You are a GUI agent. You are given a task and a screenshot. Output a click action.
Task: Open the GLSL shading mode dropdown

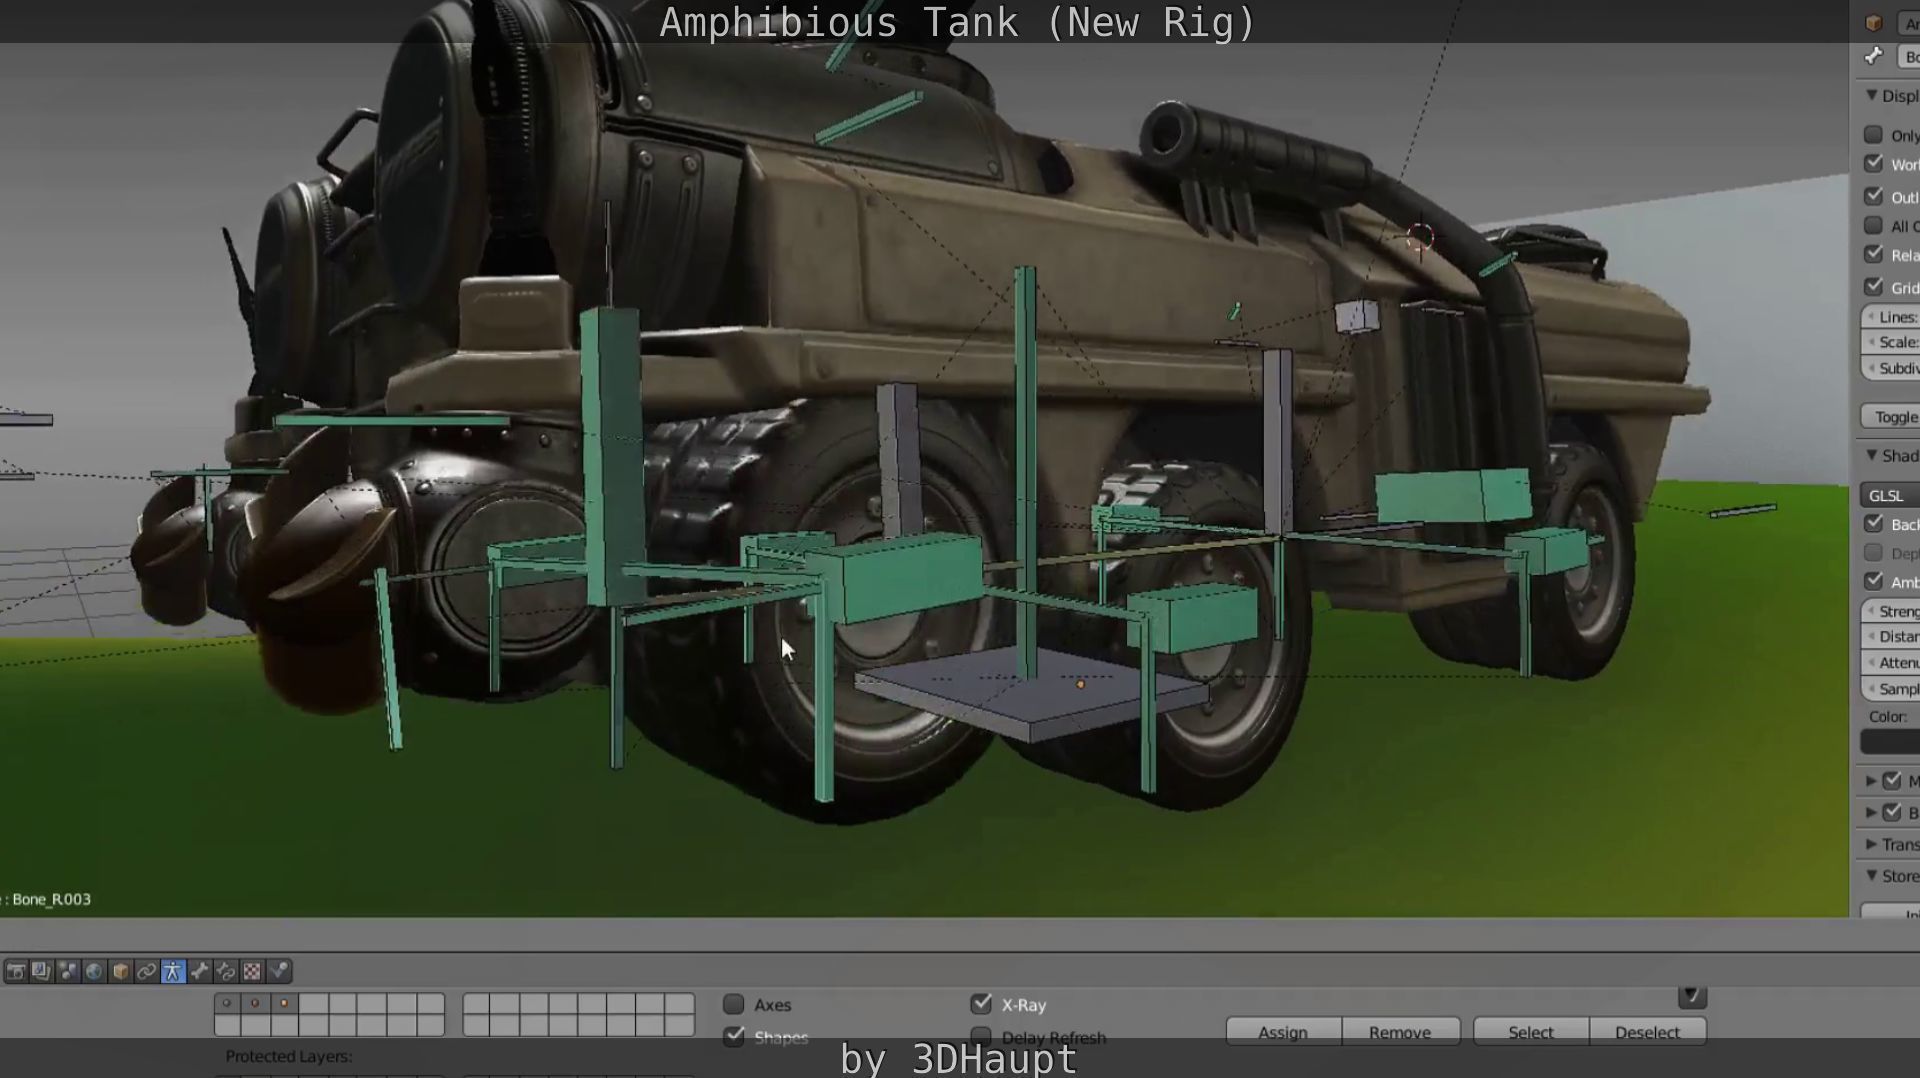1890,495
